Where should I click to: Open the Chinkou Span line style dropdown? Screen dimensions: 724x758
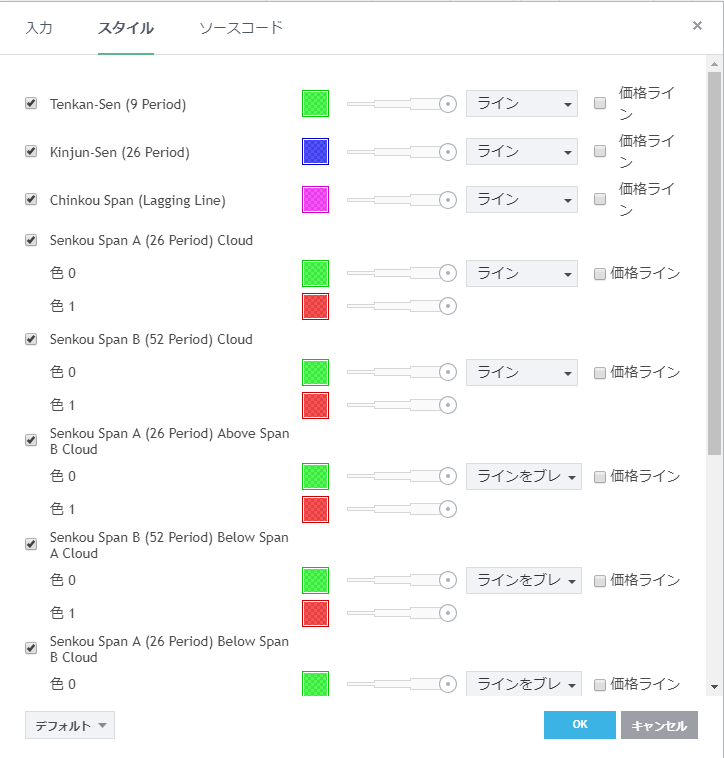click(x=521, y=199)
